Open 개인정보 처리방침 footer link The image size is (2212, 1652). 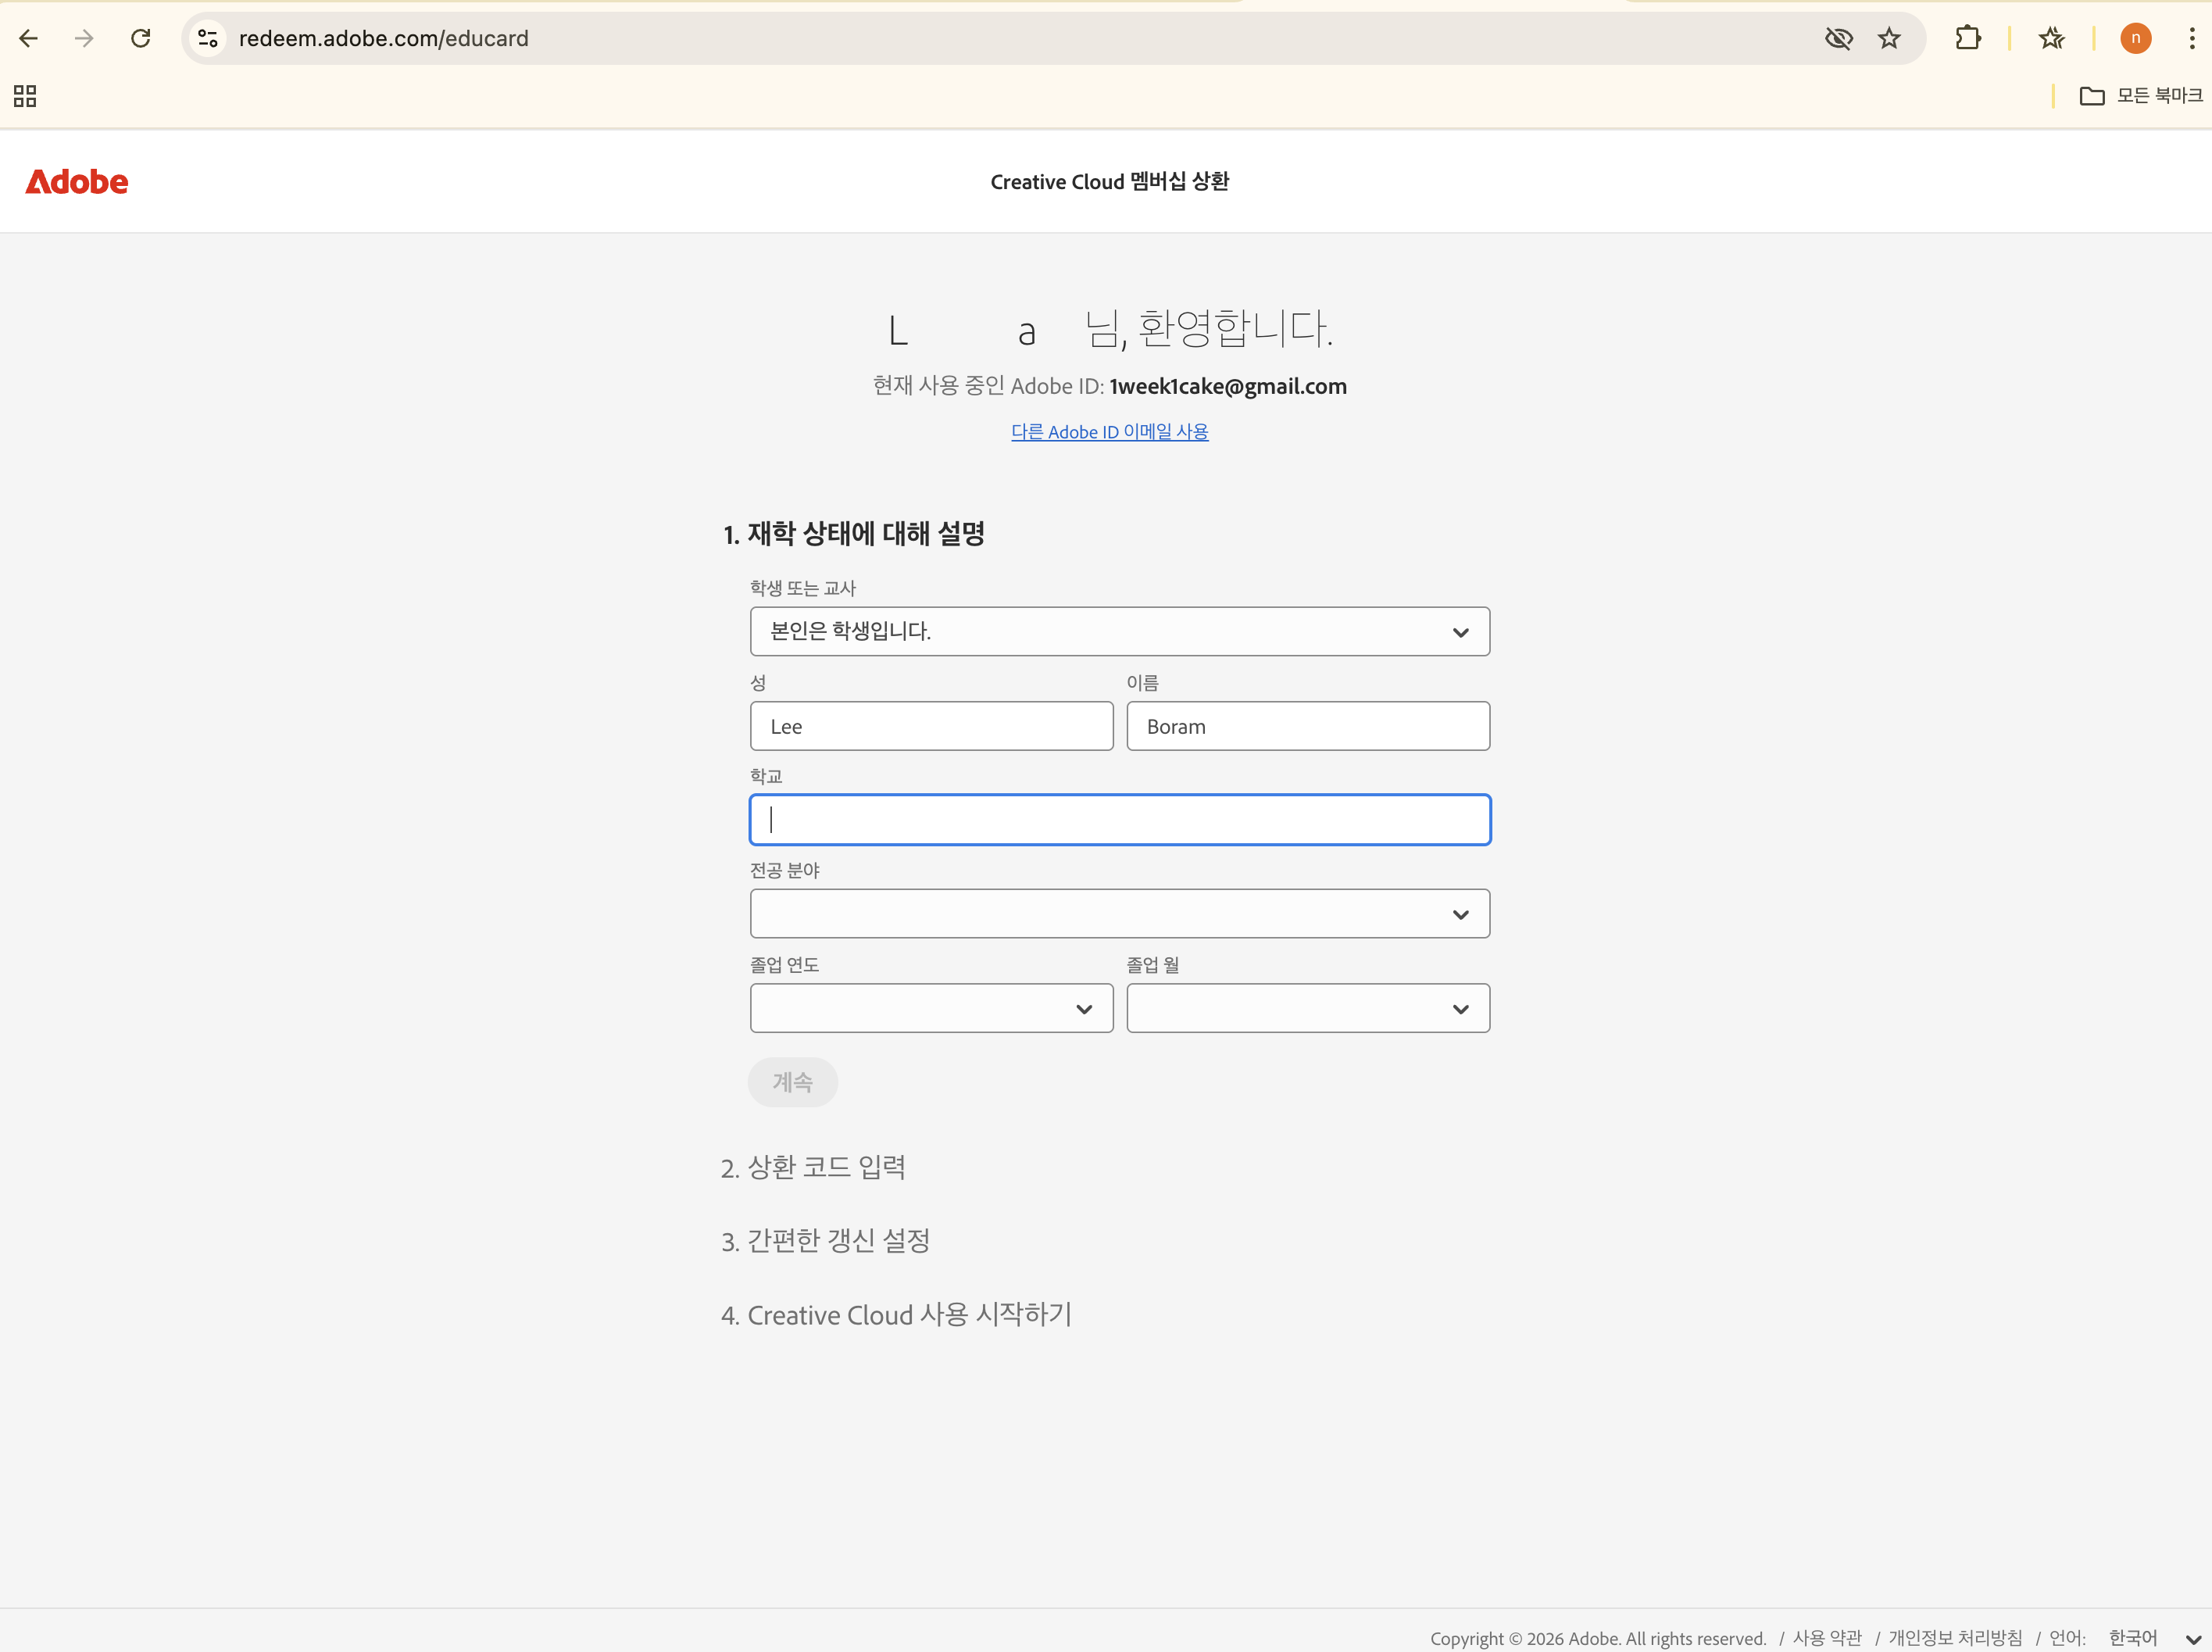pos(1954,1637)
